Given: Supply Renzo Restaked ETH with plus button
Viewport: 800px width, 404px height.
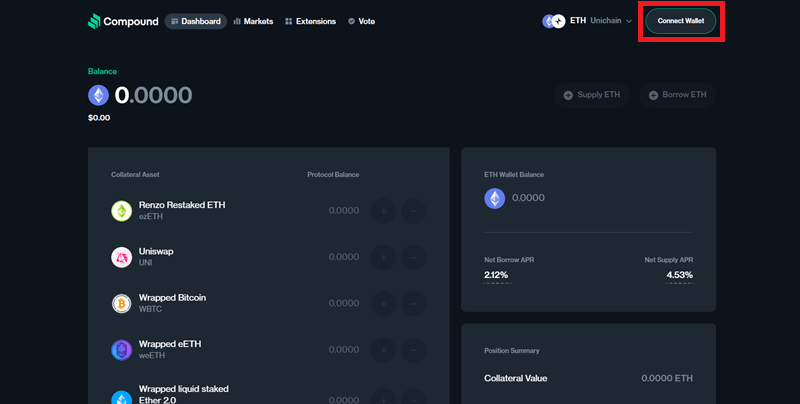Looking at the screenshot, I should pyautogui.click(x=384, y=211).
